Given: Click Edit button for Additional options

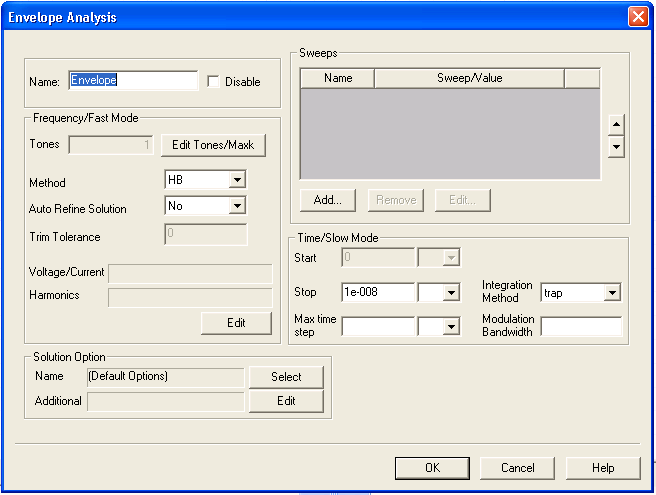Looking at the screenshot, I should tap(286, 401).
